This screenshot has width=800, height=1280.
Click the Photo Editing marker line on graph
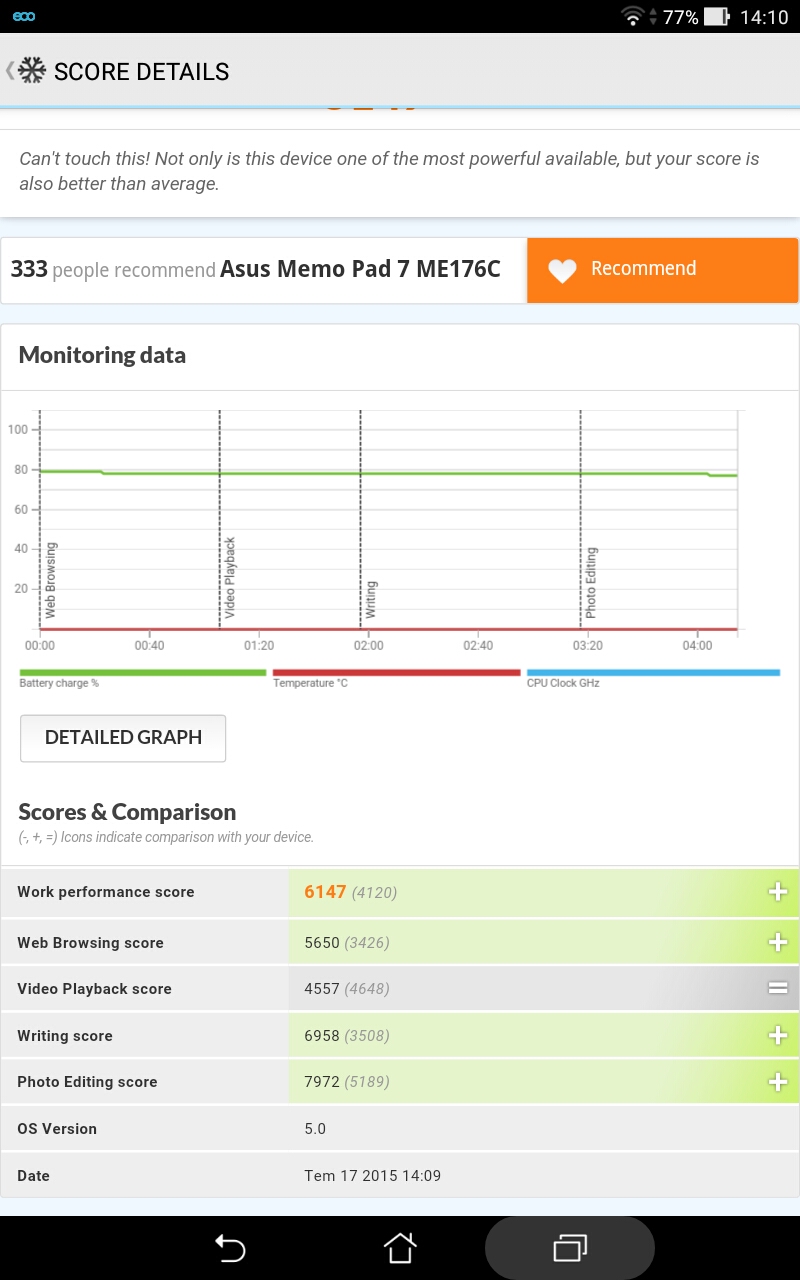(581, 520)
